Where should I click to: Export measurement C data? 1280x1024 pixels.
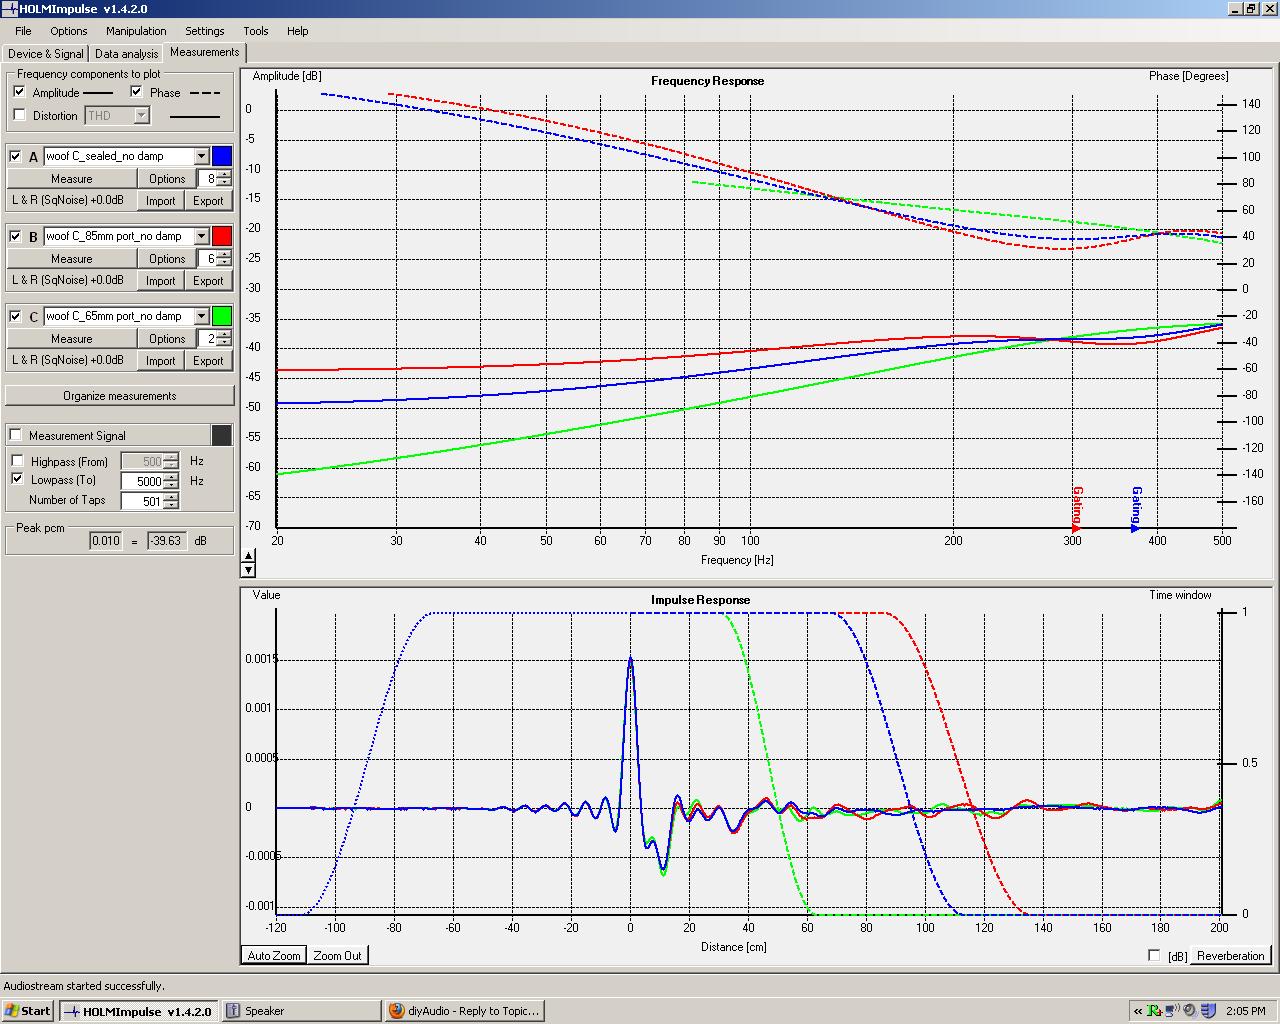click(208, 360)
